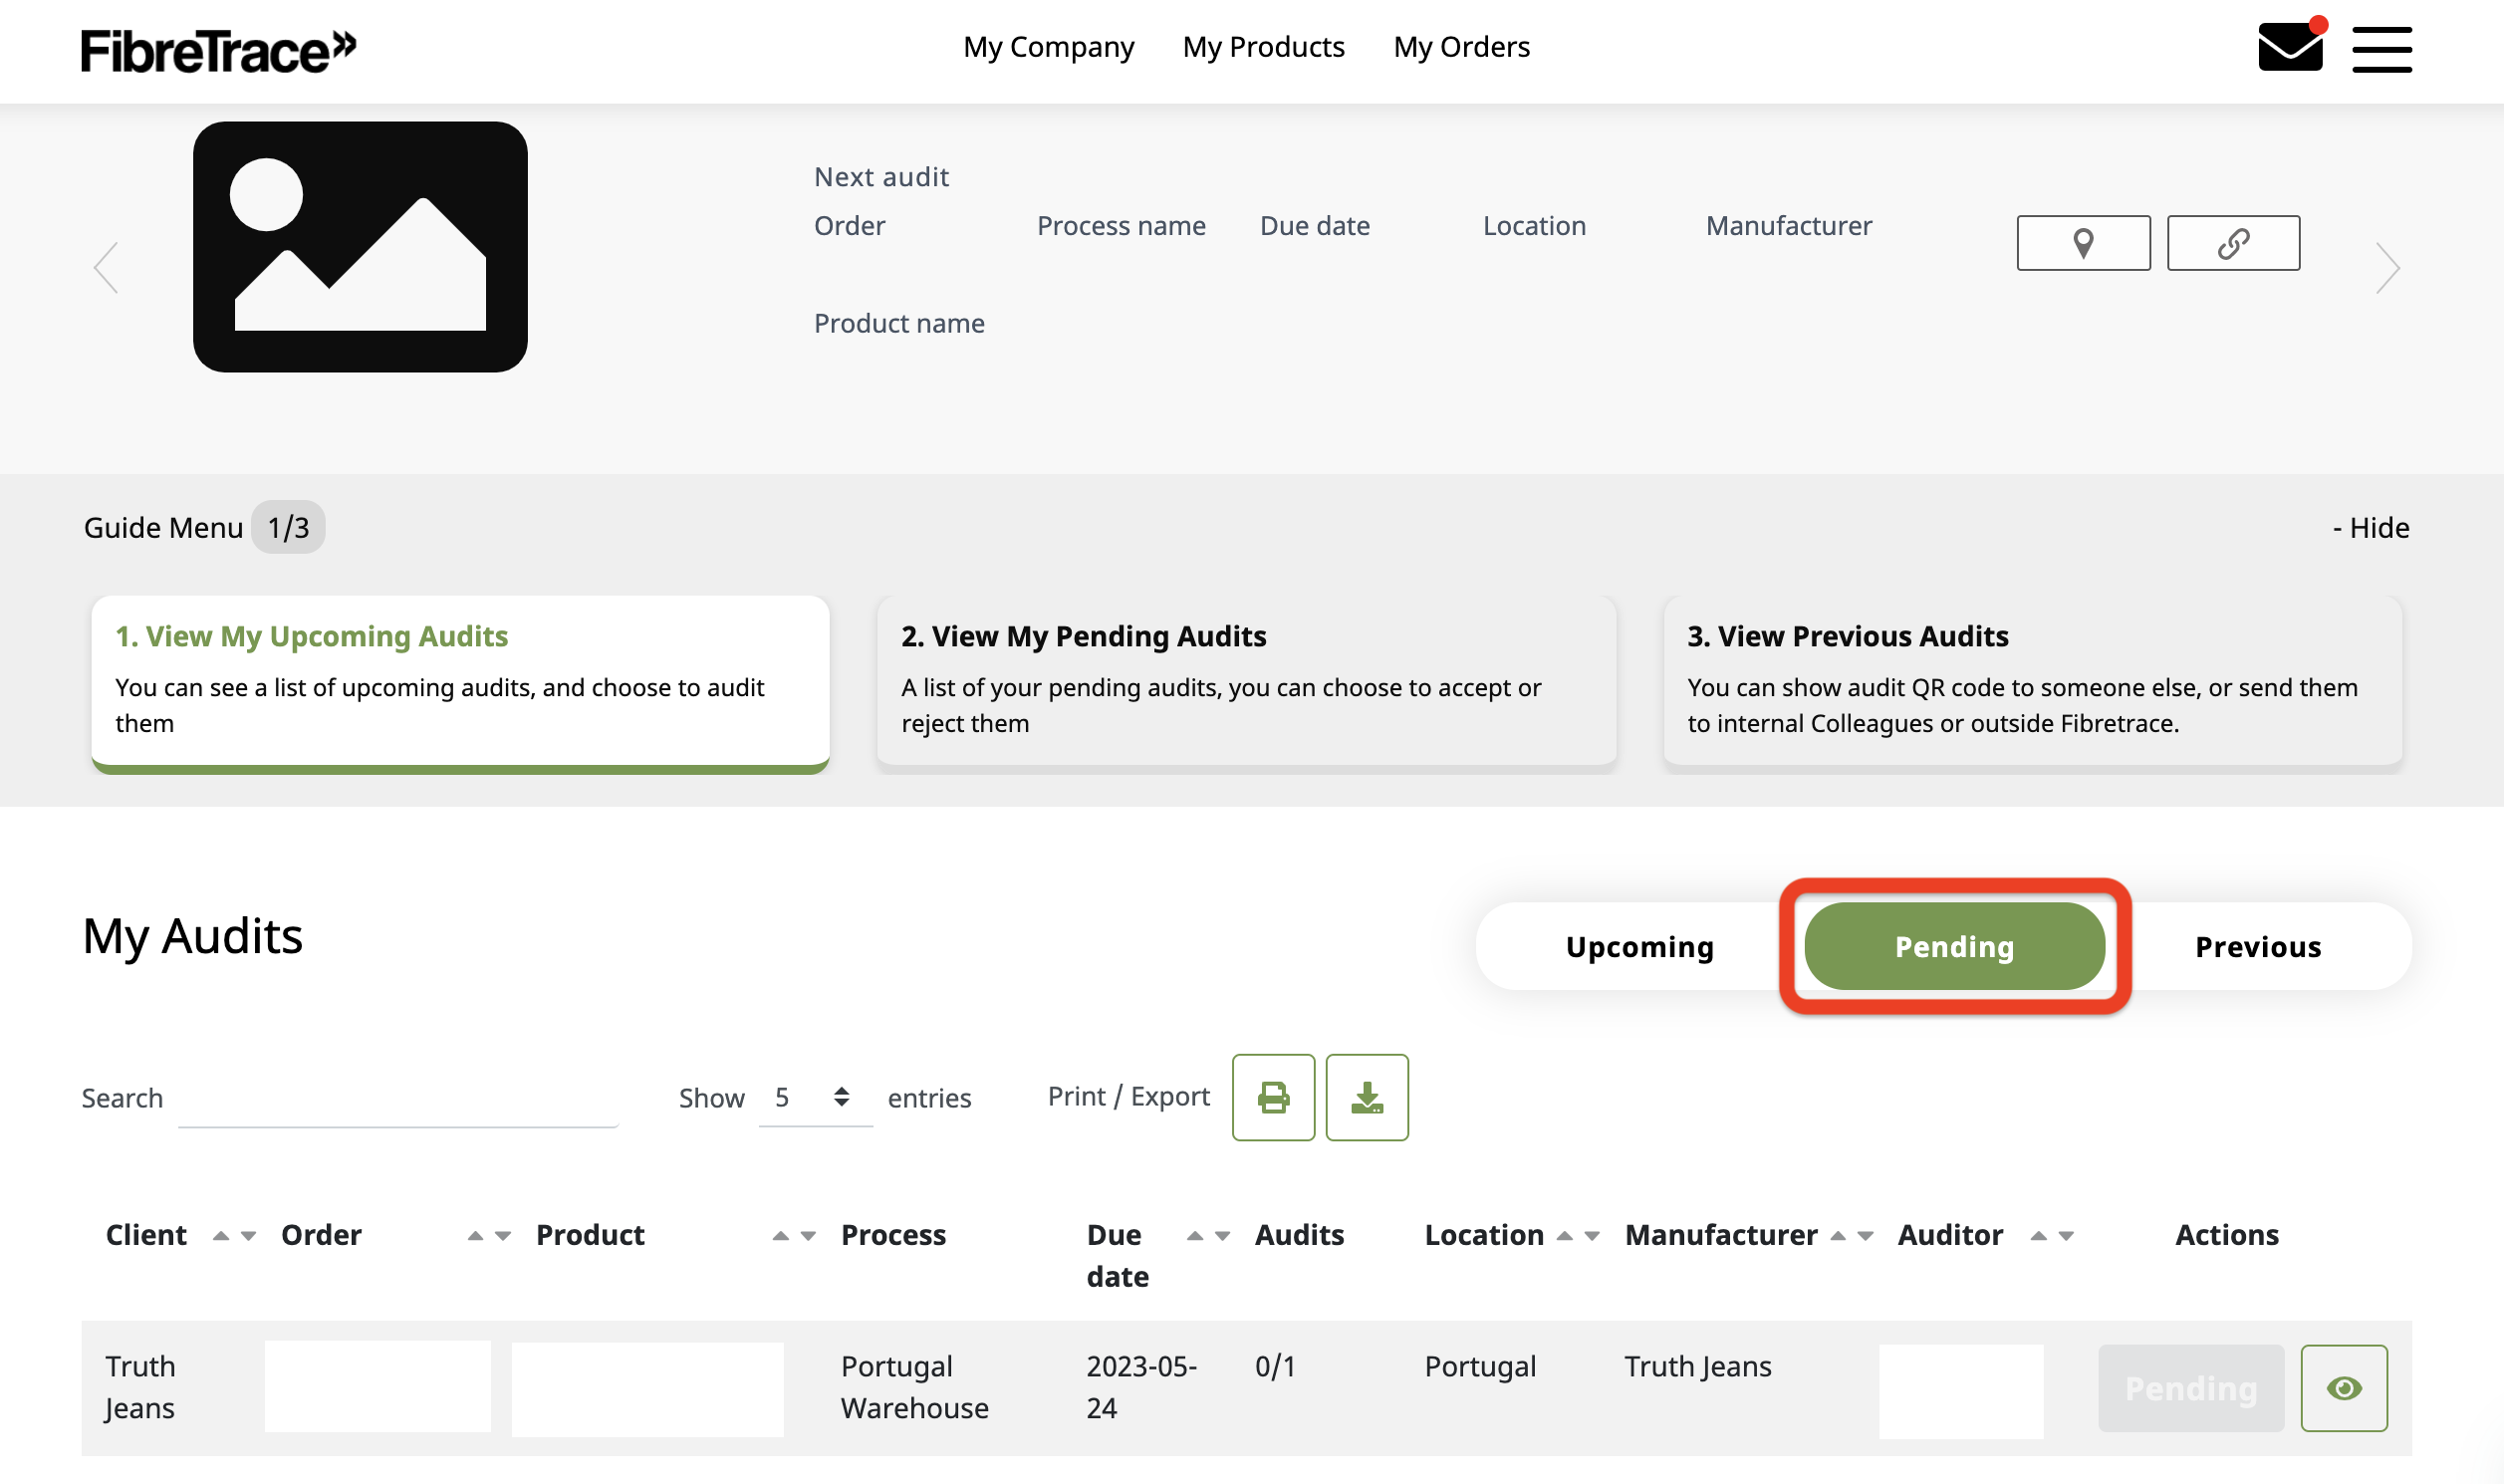
Task: Export audits with the download icon
Action: (x=1367, y=1097)
